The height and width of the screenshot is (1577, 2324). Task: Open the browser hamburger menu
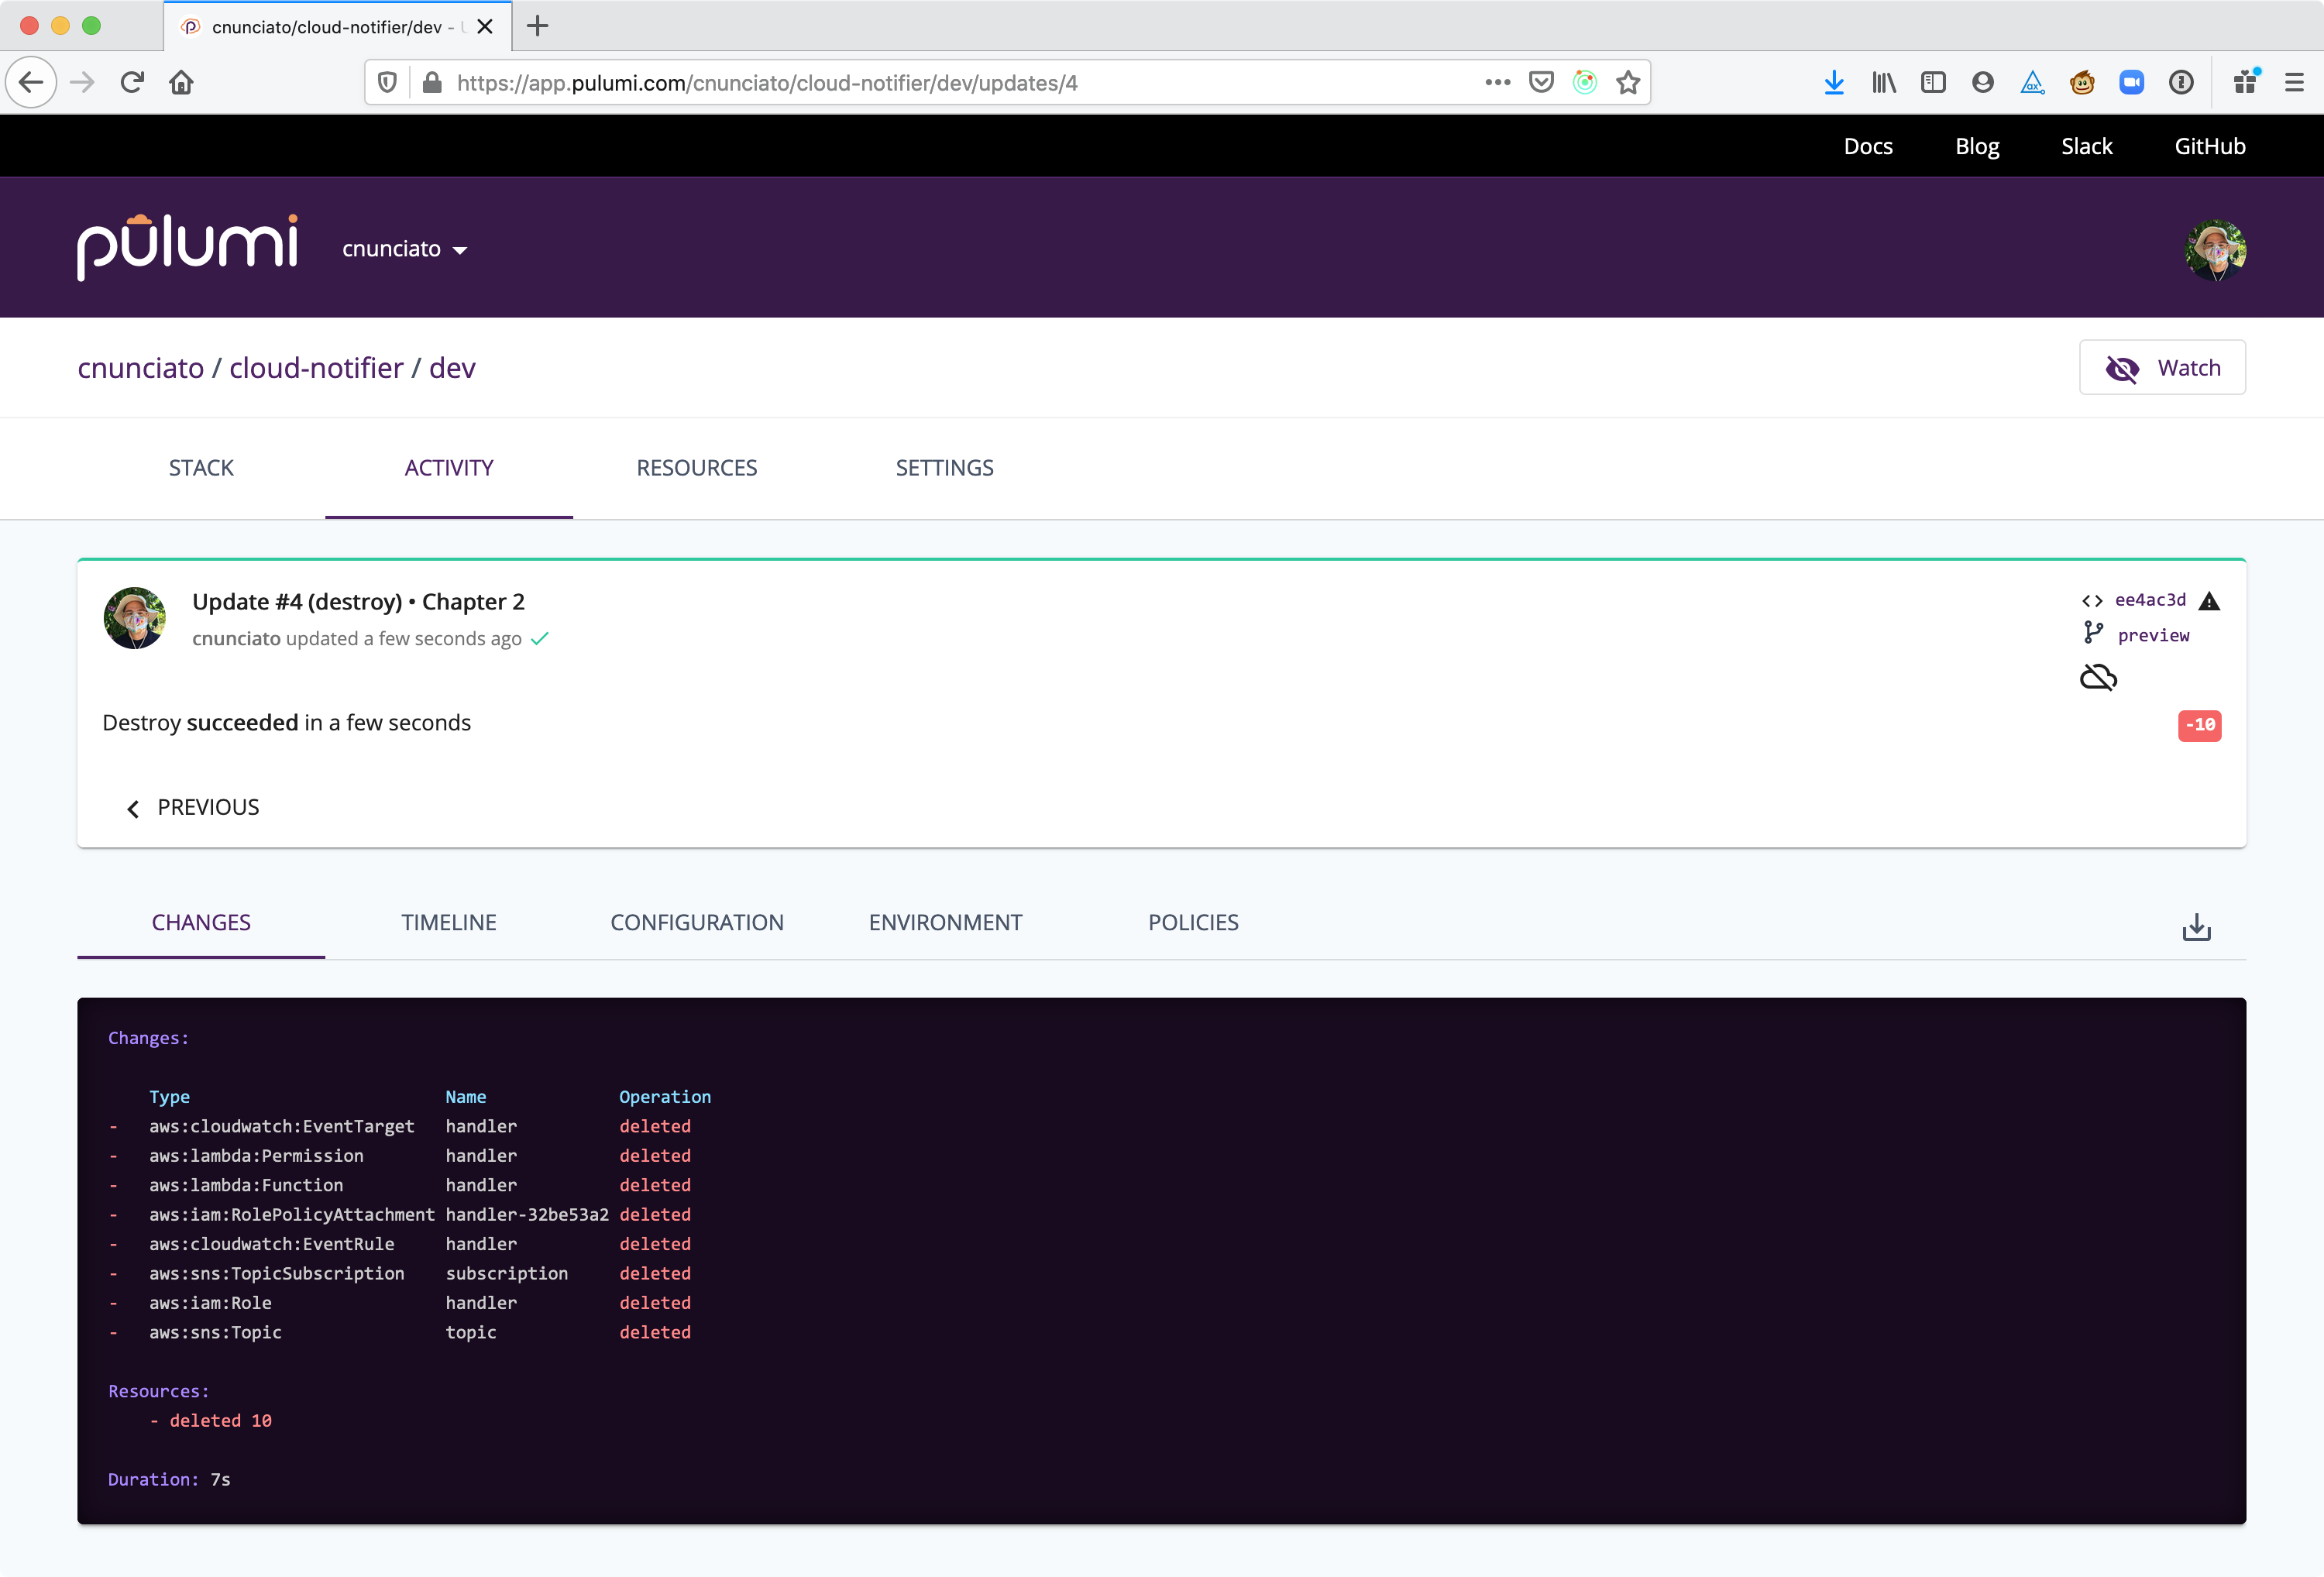2294,82
